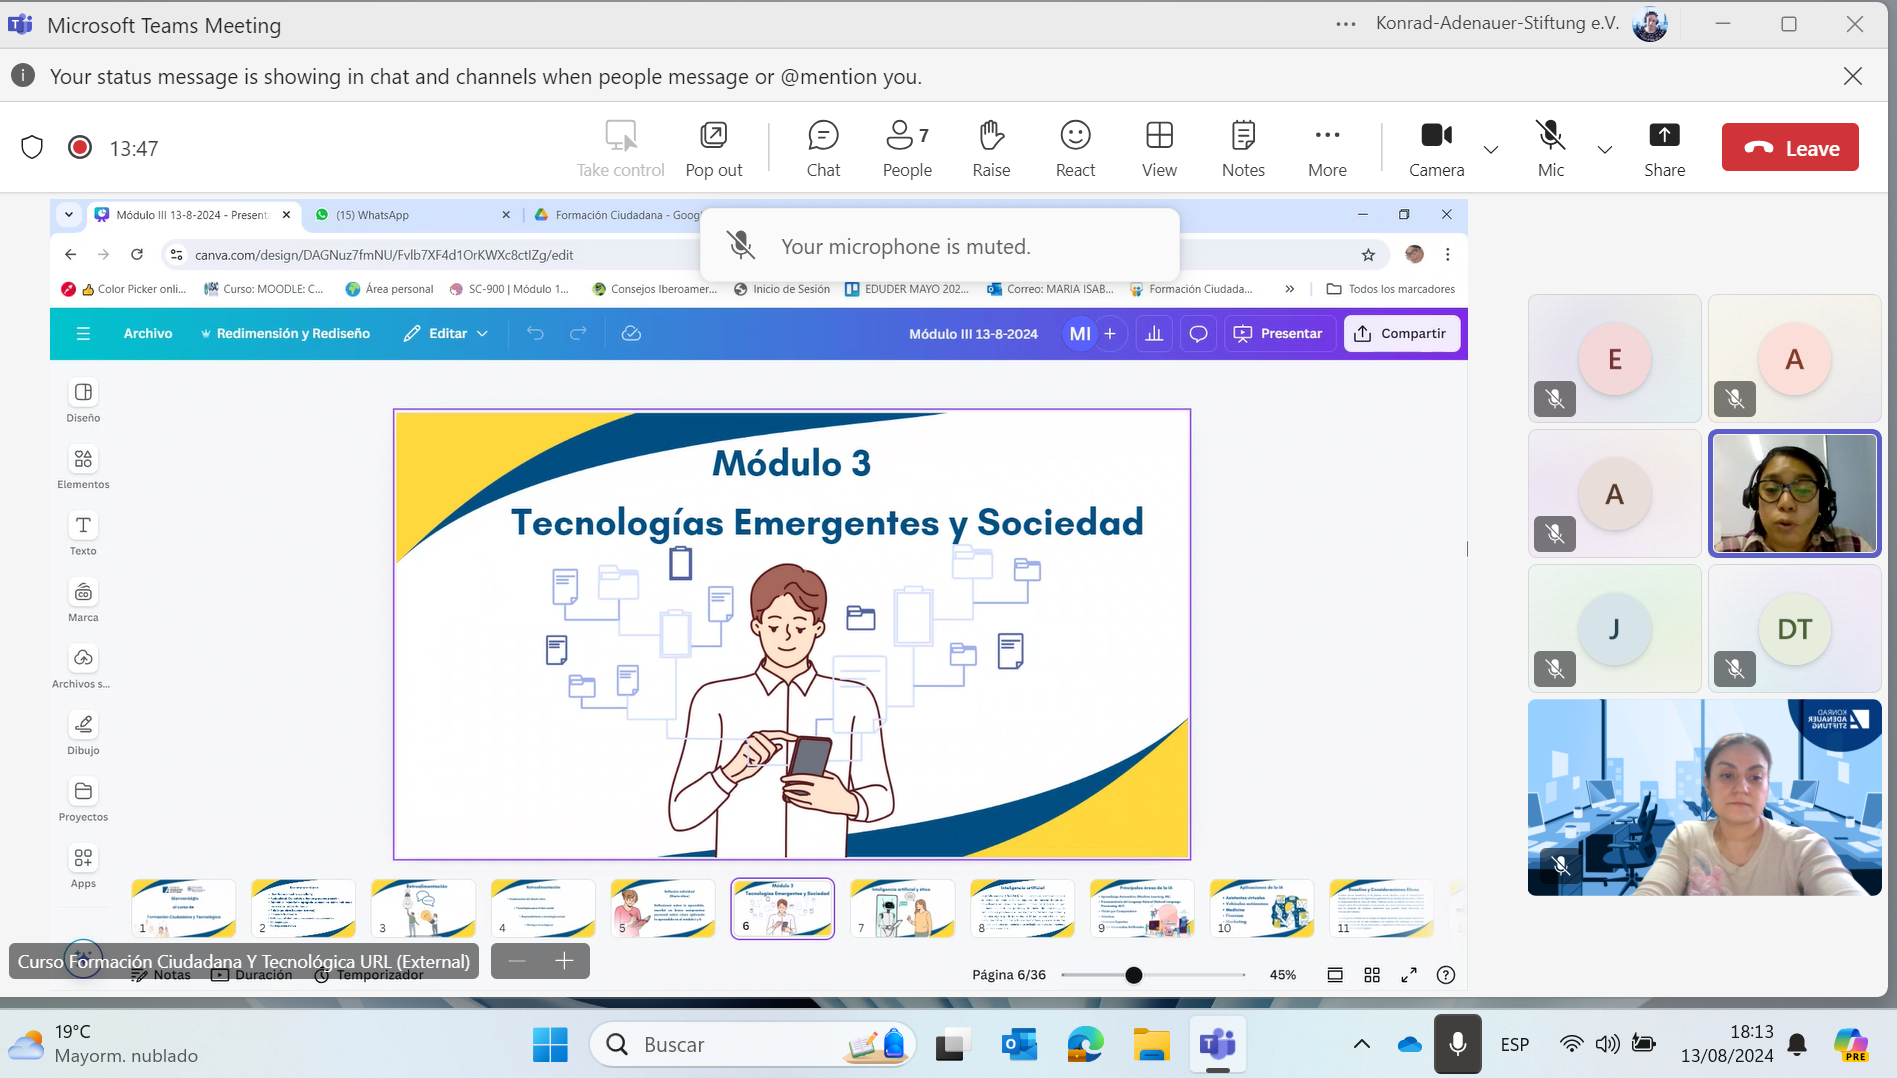Screen dimensions: 1897x1078
Task: Open meeting Notes
Action: [1242, 148]
